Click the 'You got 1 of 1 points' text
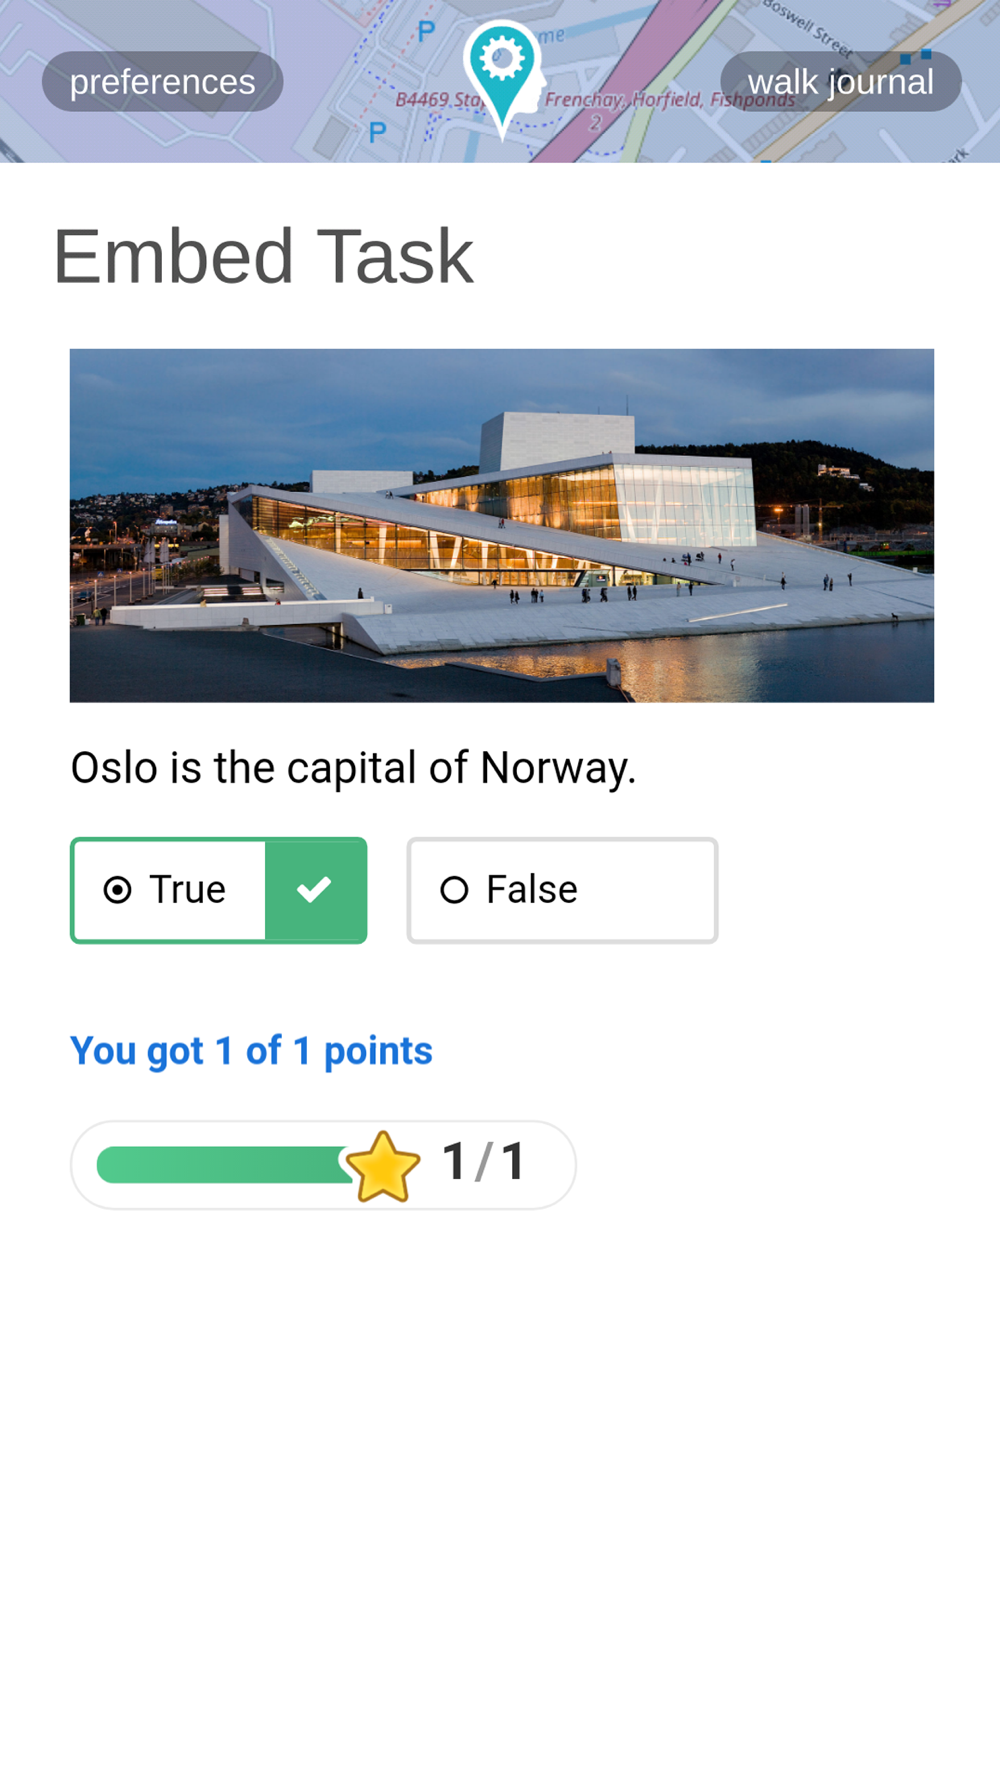Screen dimensions: 1000x1778 click(251, 1050)
